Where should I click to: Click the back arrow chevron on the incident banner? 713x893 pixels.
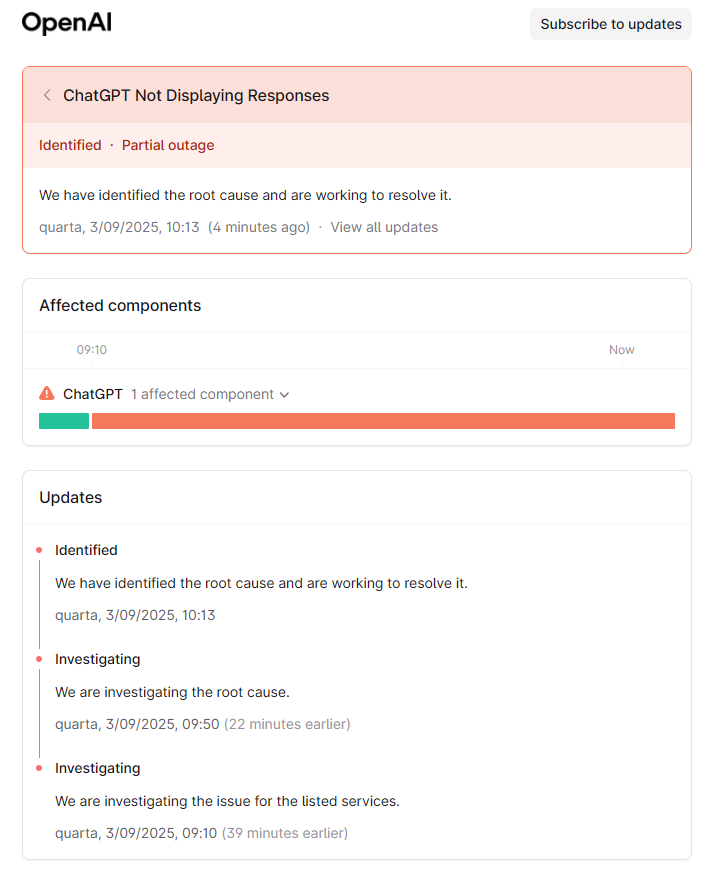[47, 95]
